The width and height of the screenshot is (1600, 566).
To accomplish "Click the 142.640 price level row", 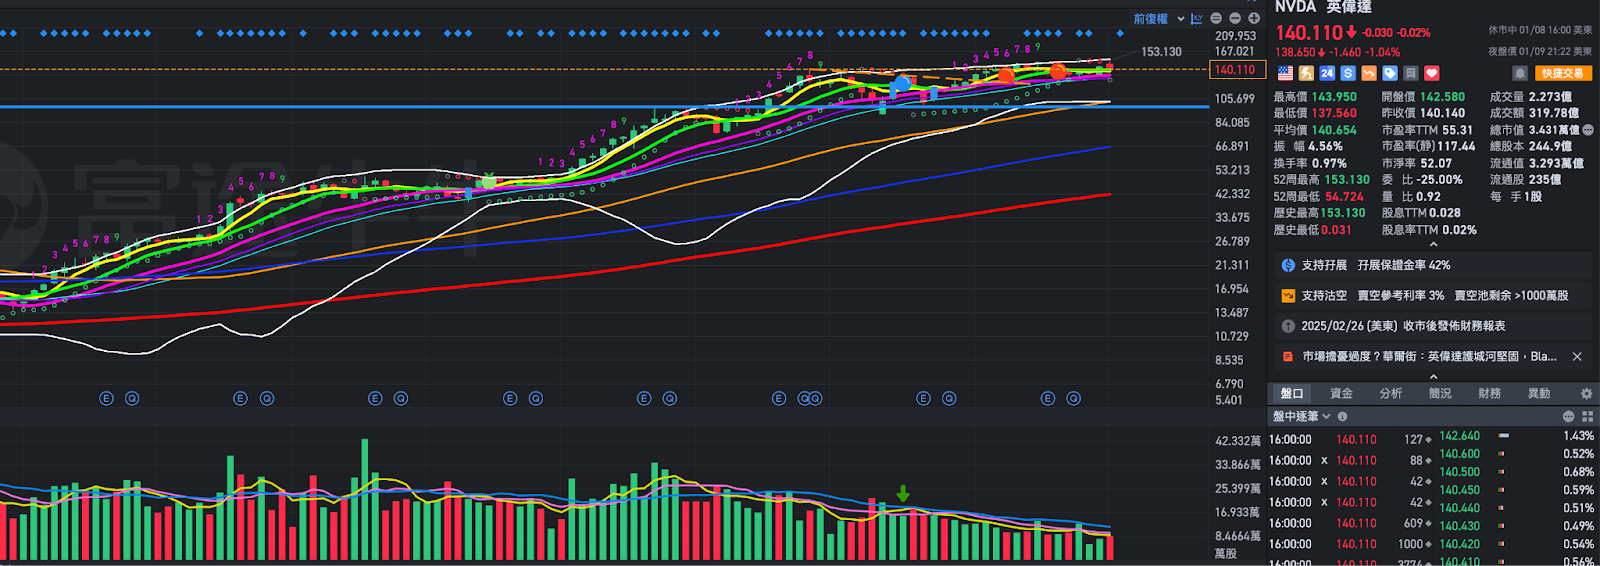I will (1518, 436).
